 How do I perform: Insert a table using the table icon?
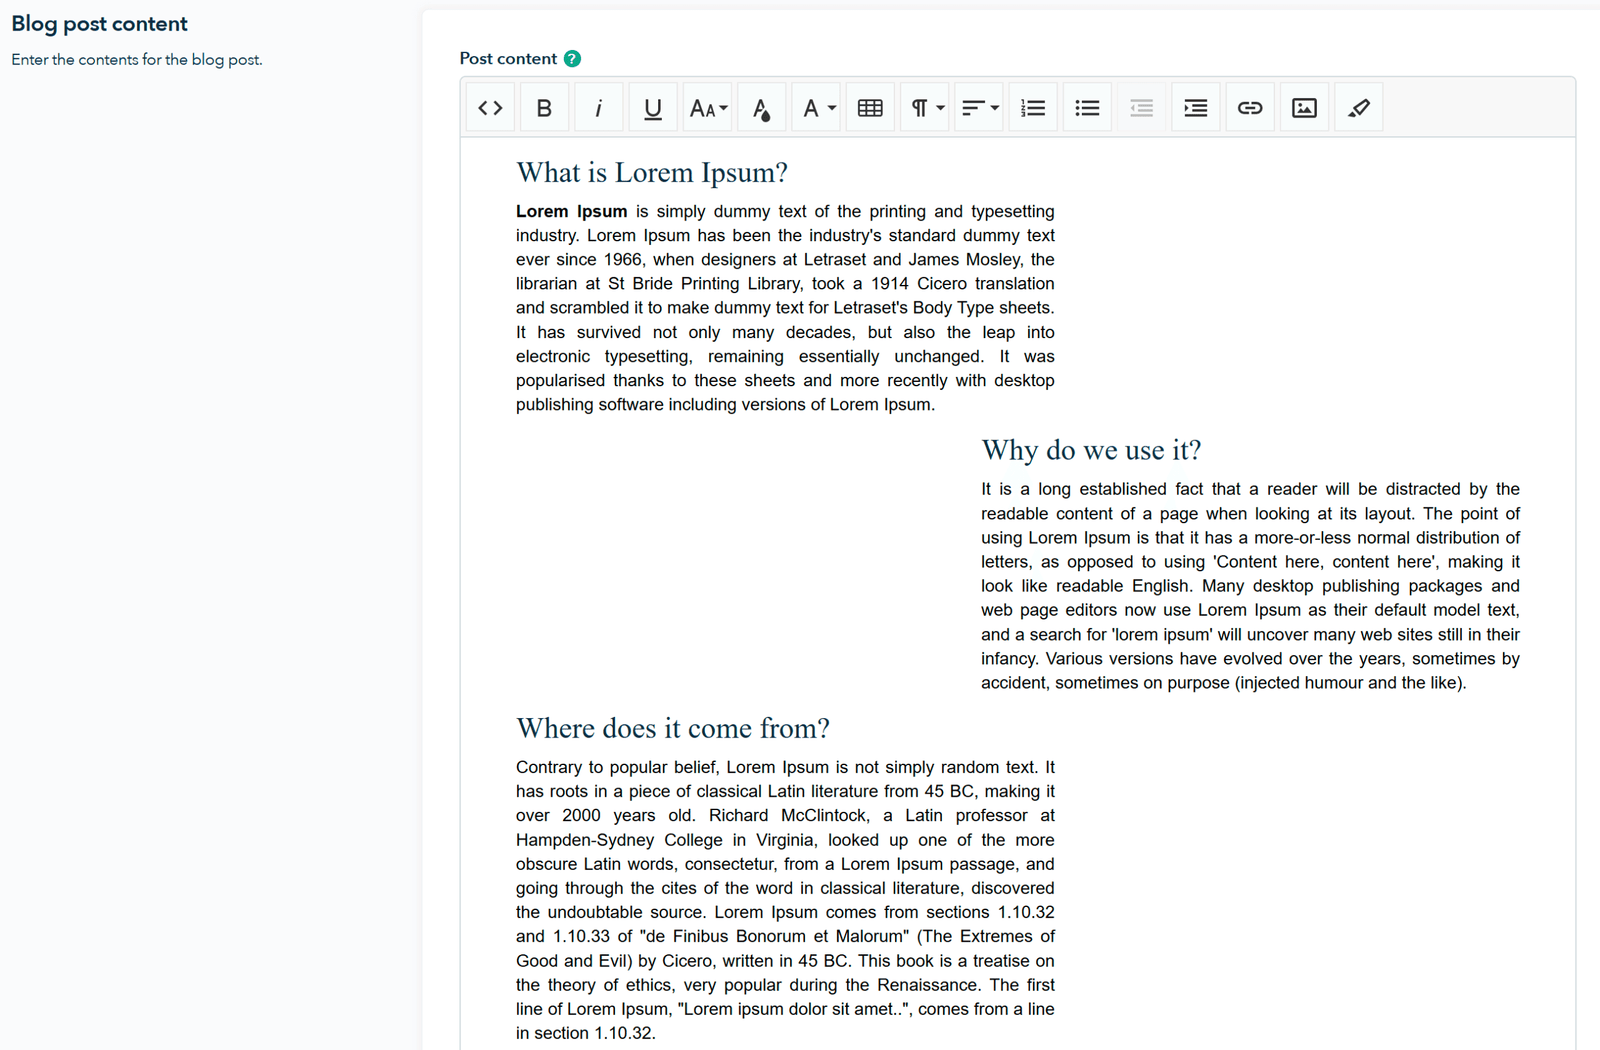870,108
